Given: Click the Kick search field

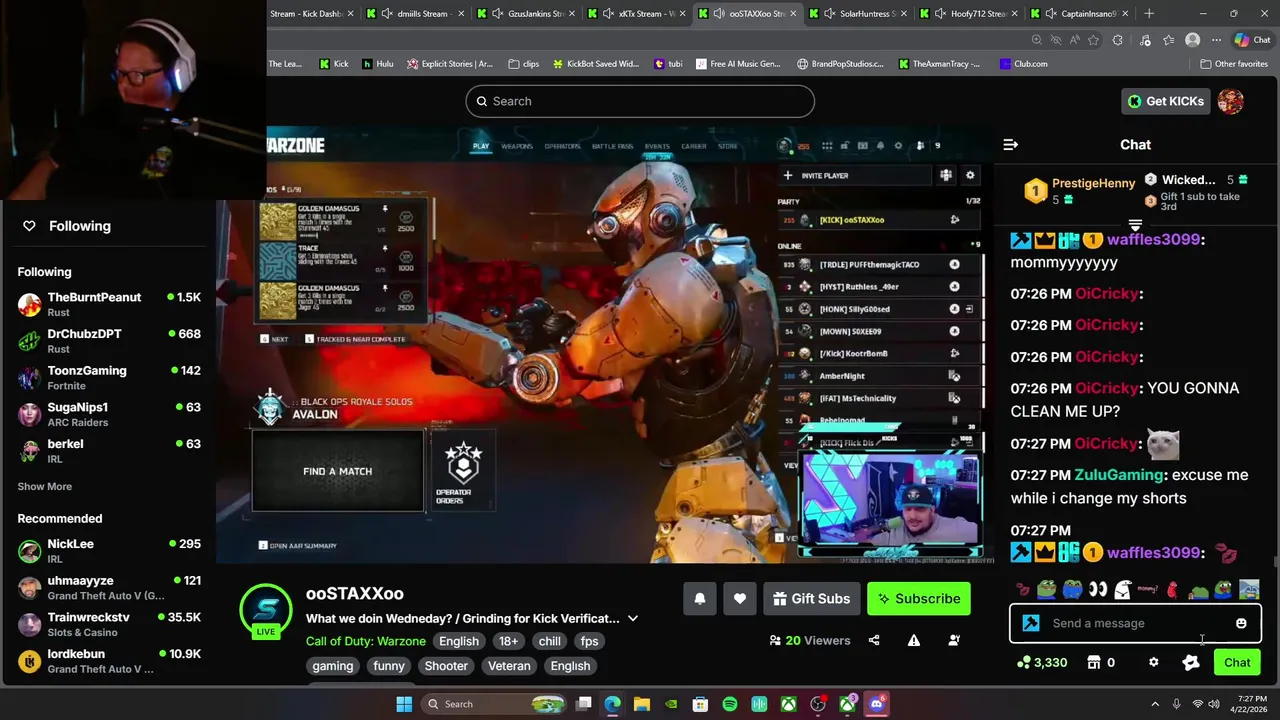Looking at the screenshot, I should (640, 101).
